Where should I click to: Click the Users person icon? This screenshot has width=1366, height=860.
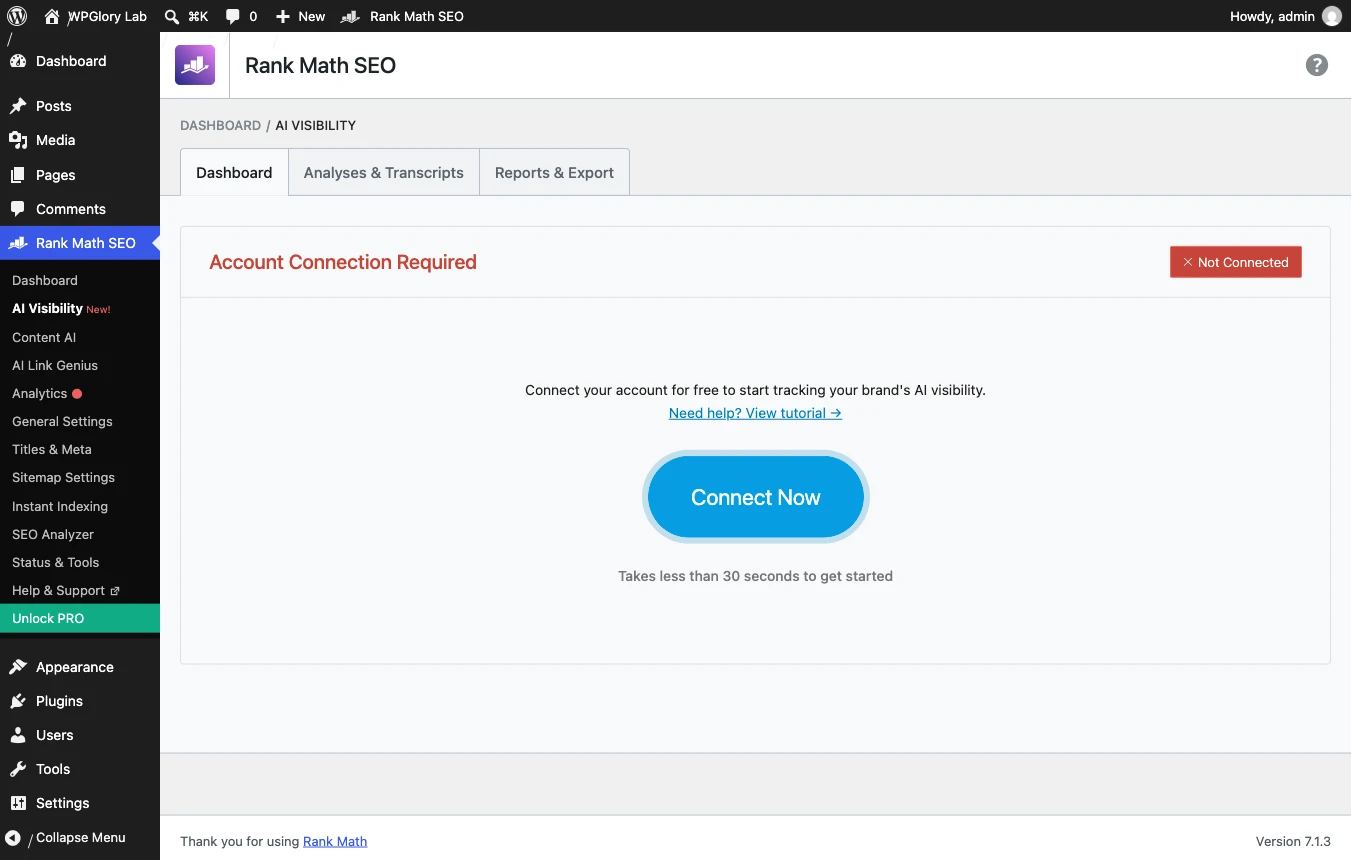coord(18,735)
